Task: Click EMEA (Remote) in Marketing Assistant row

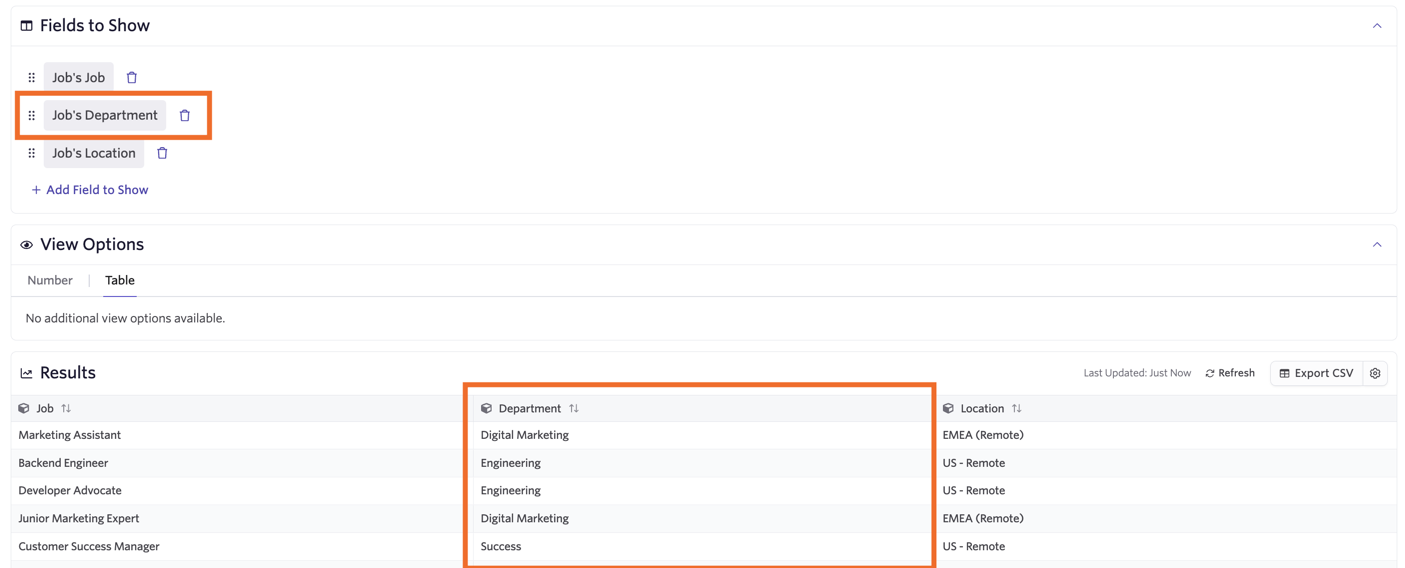Action: click(x=983, y=435)
